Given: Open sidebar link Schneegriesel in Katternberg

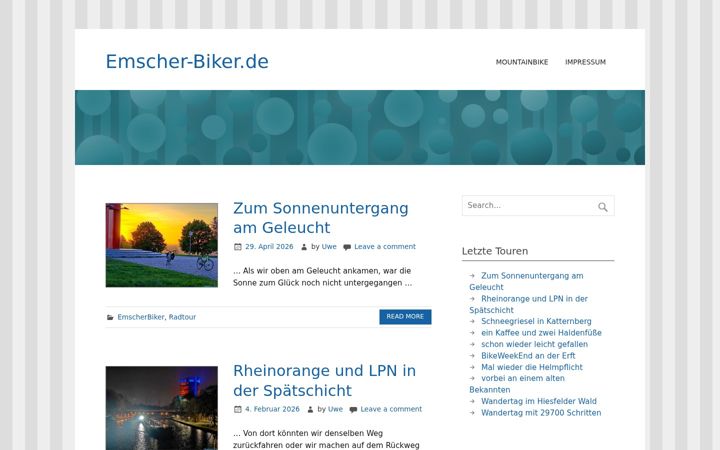Looking at the screenshot, I should [536, 321].
